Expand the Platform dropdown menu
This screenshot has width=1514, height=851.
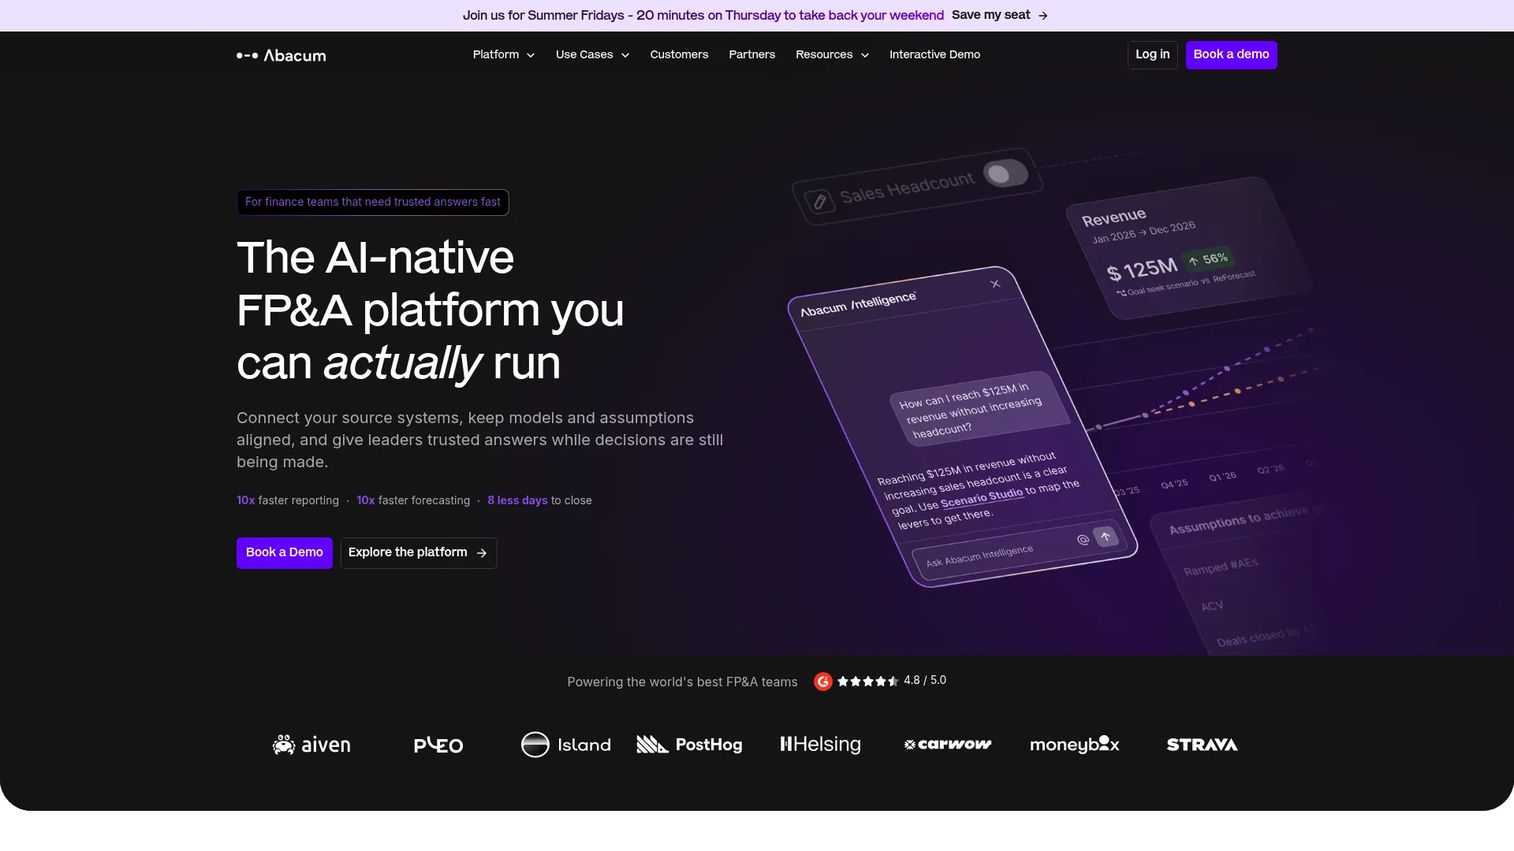pos(504,55)
